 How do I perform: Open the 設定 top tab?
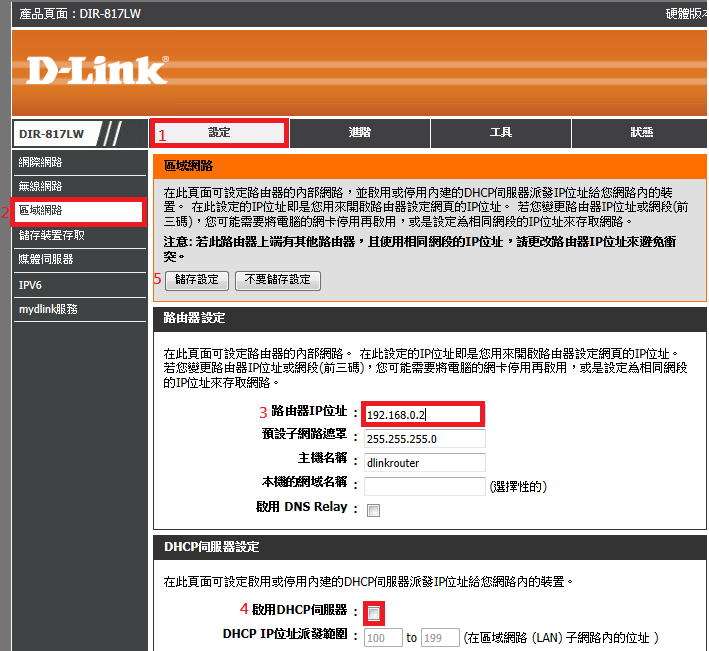[219, 133]
